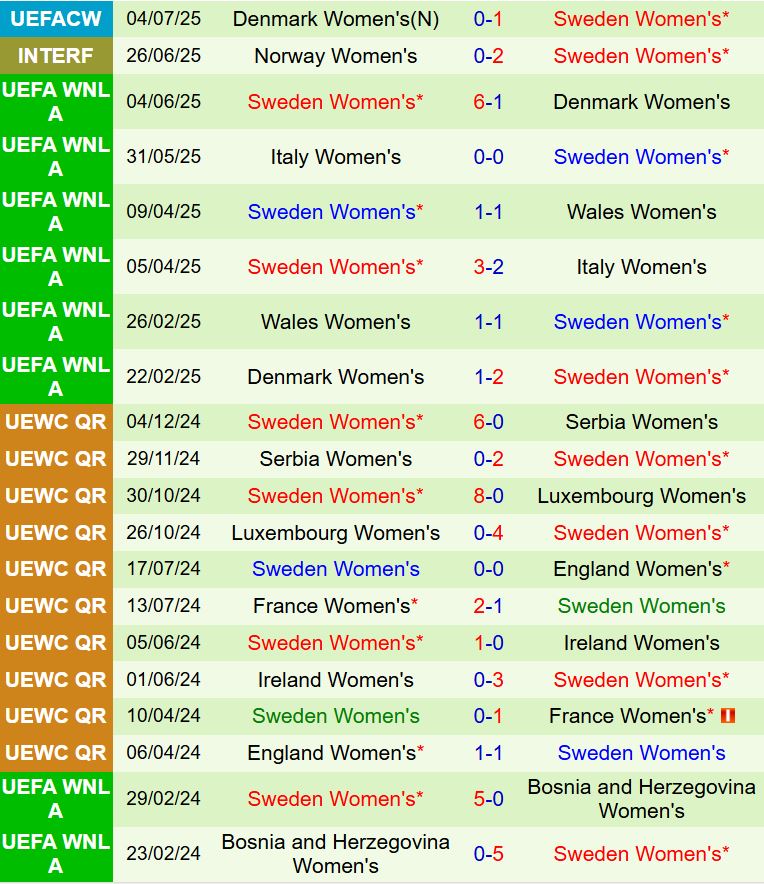
Task: Click the green Sweden Women's on 13/07/24
Action: (x=641, y=606)
